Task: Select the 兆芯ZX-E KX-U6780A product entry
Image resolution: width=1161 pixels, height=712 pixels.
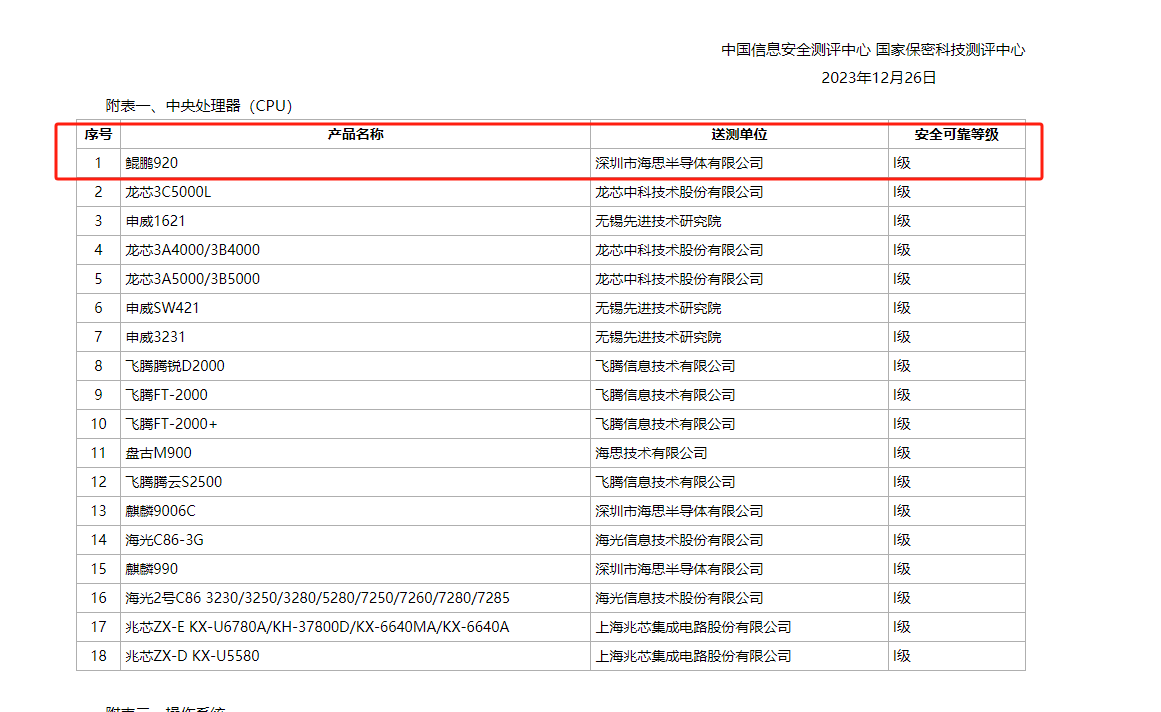Action: click(318, 627)
